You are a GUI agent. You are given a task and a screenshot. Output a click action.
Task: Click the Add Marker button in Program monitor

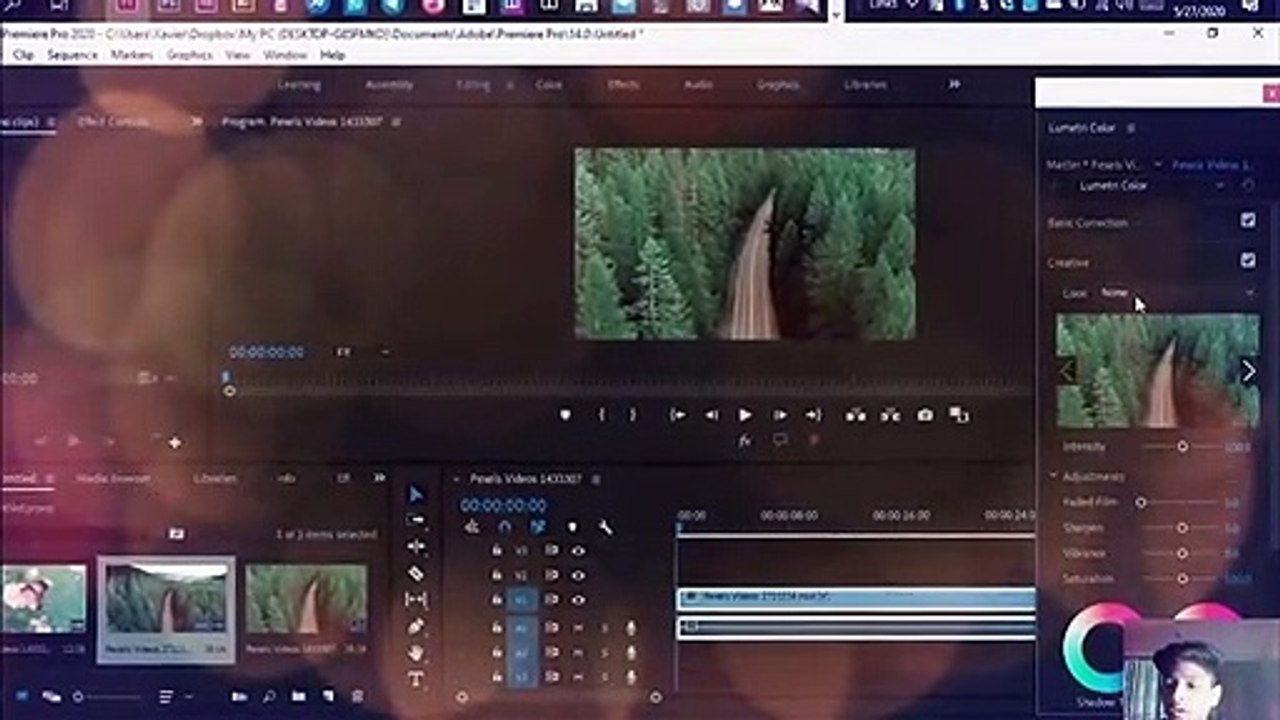565,415
